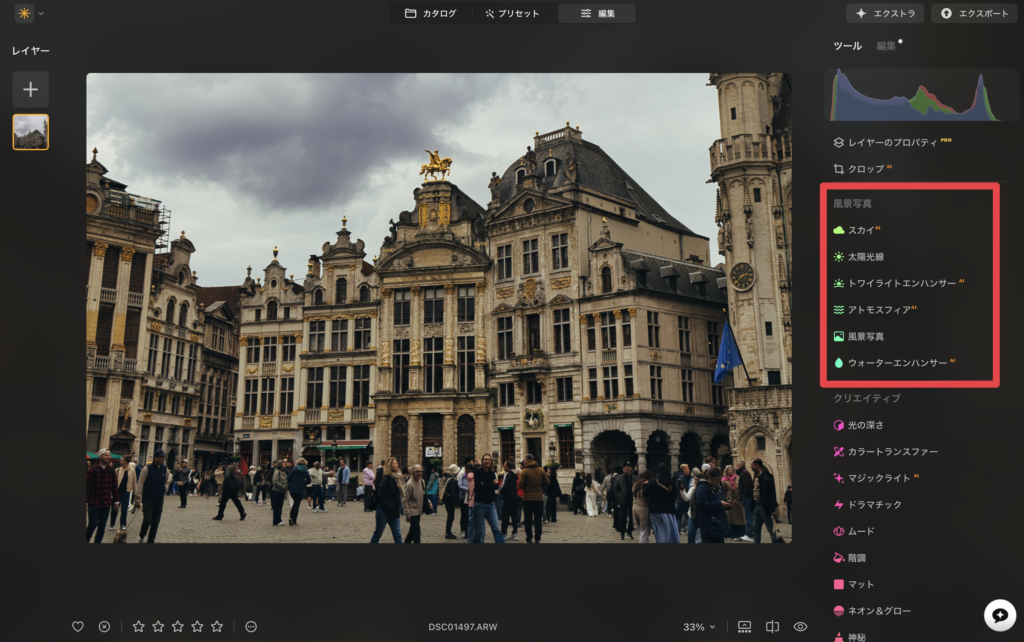Viewport: 1024px width, 642px height.
Task: Collapse the クリエイティブ section header
Action: (x=867, y=398)
